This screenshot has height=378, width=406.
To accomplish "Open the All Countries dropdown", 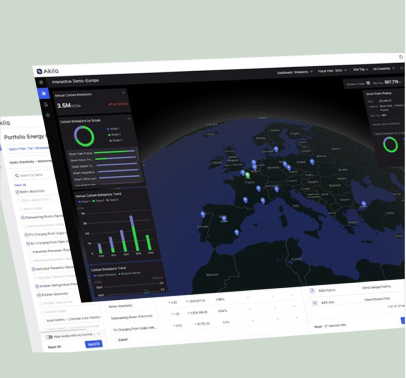I will (x=384, y=69).
